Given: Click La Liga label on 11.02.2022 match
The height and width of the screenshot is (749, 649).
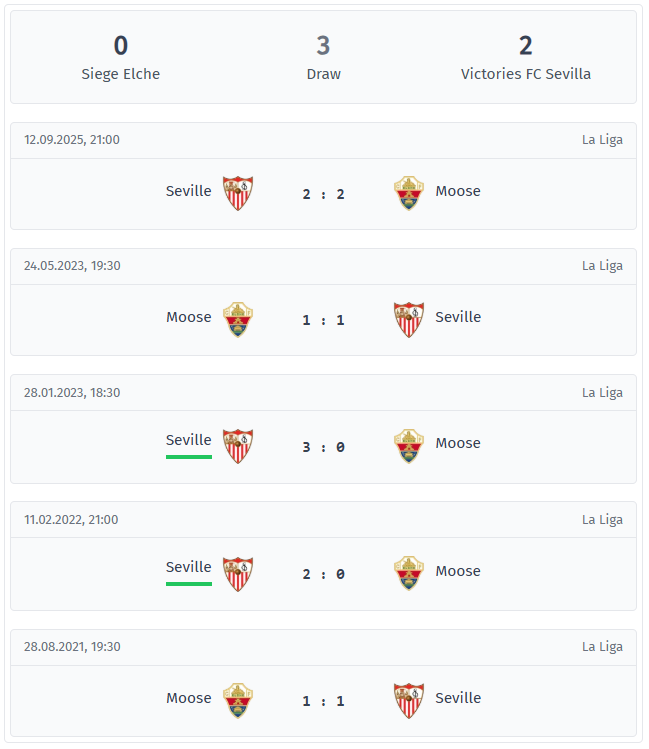Looking at the screenshot, I should tap(602, 520).
